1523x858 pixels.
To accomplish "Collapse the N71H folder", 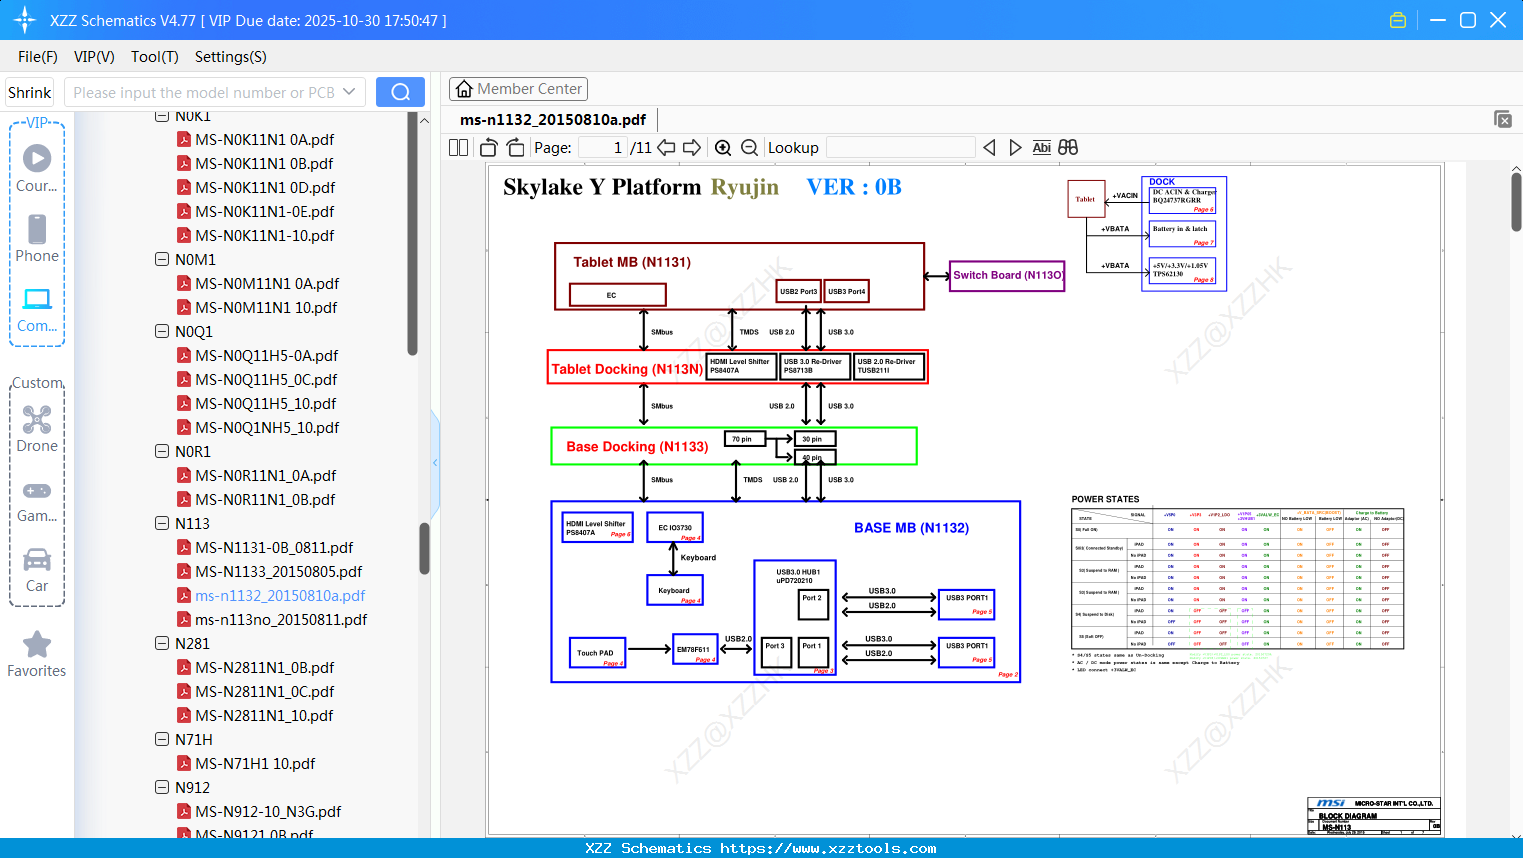I will tap(162, 739).
